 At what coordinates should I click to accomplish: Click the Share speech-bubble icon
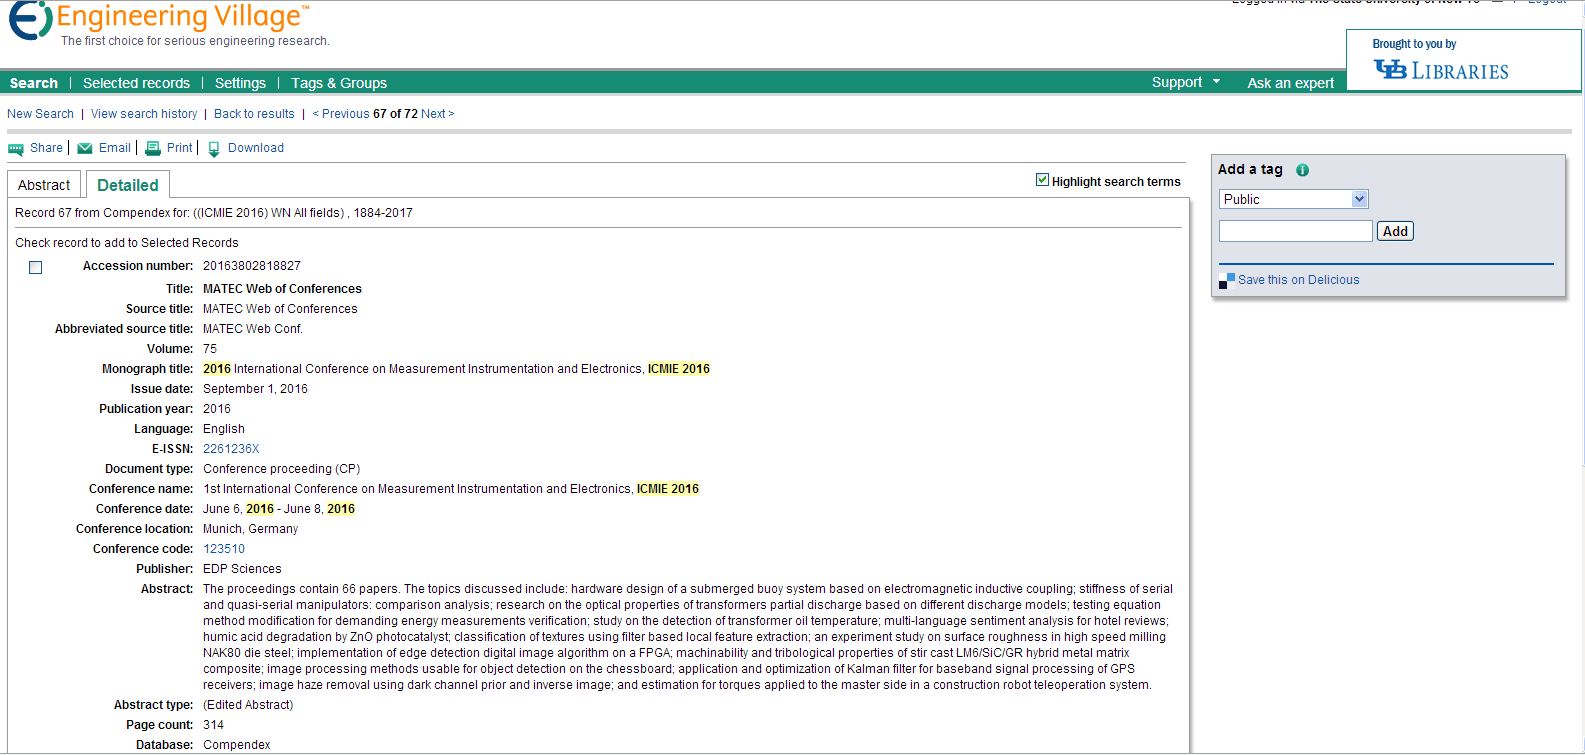point(16,149)
